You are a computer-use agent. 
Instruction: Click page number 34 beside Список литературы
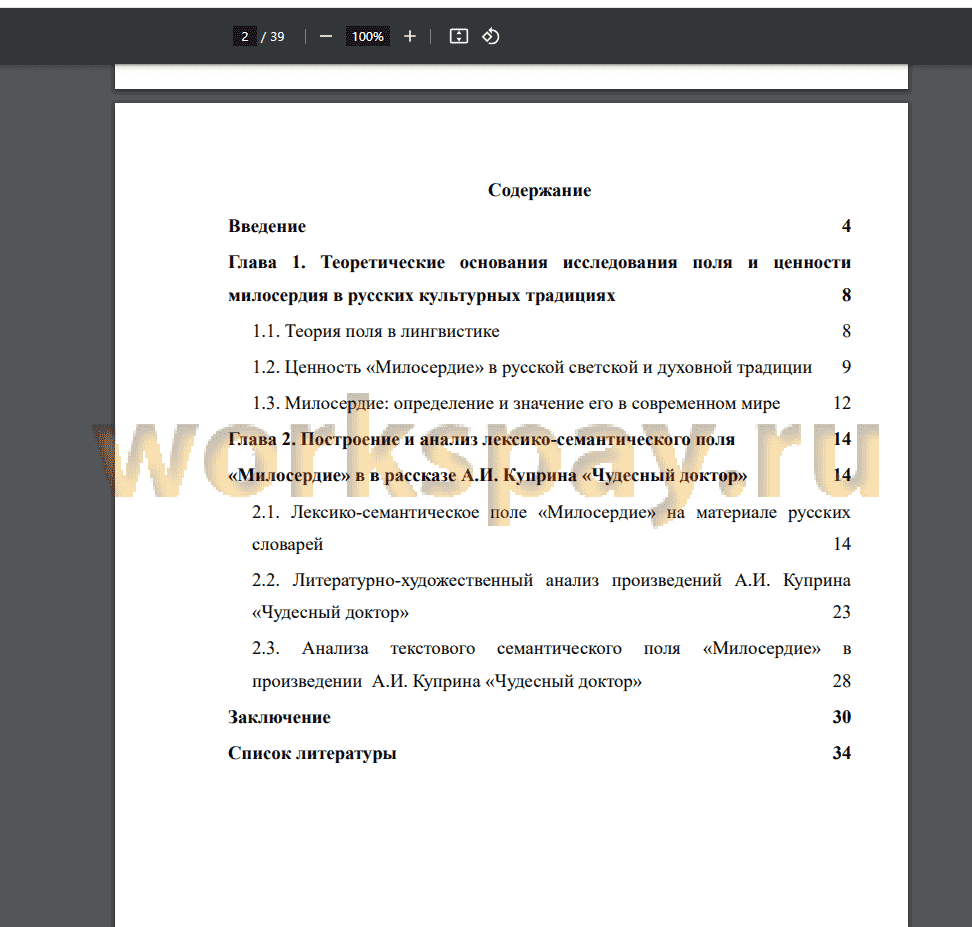click(x=842, y=753)
